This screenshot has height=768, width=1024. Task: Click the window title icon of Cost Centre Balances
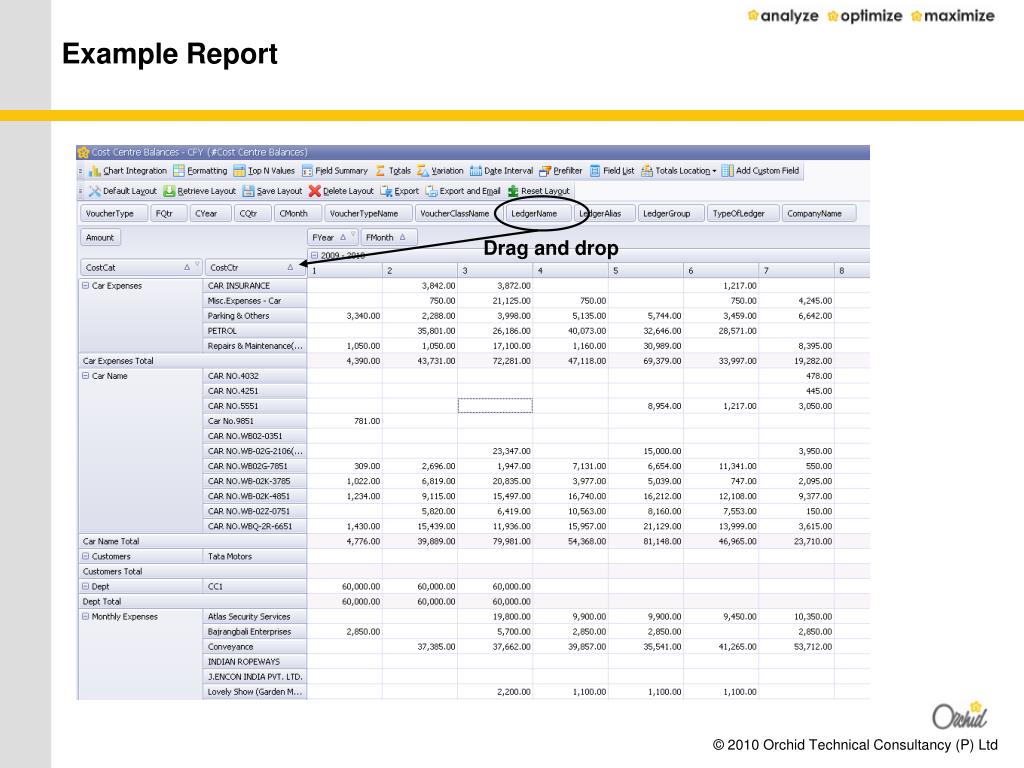83,153
